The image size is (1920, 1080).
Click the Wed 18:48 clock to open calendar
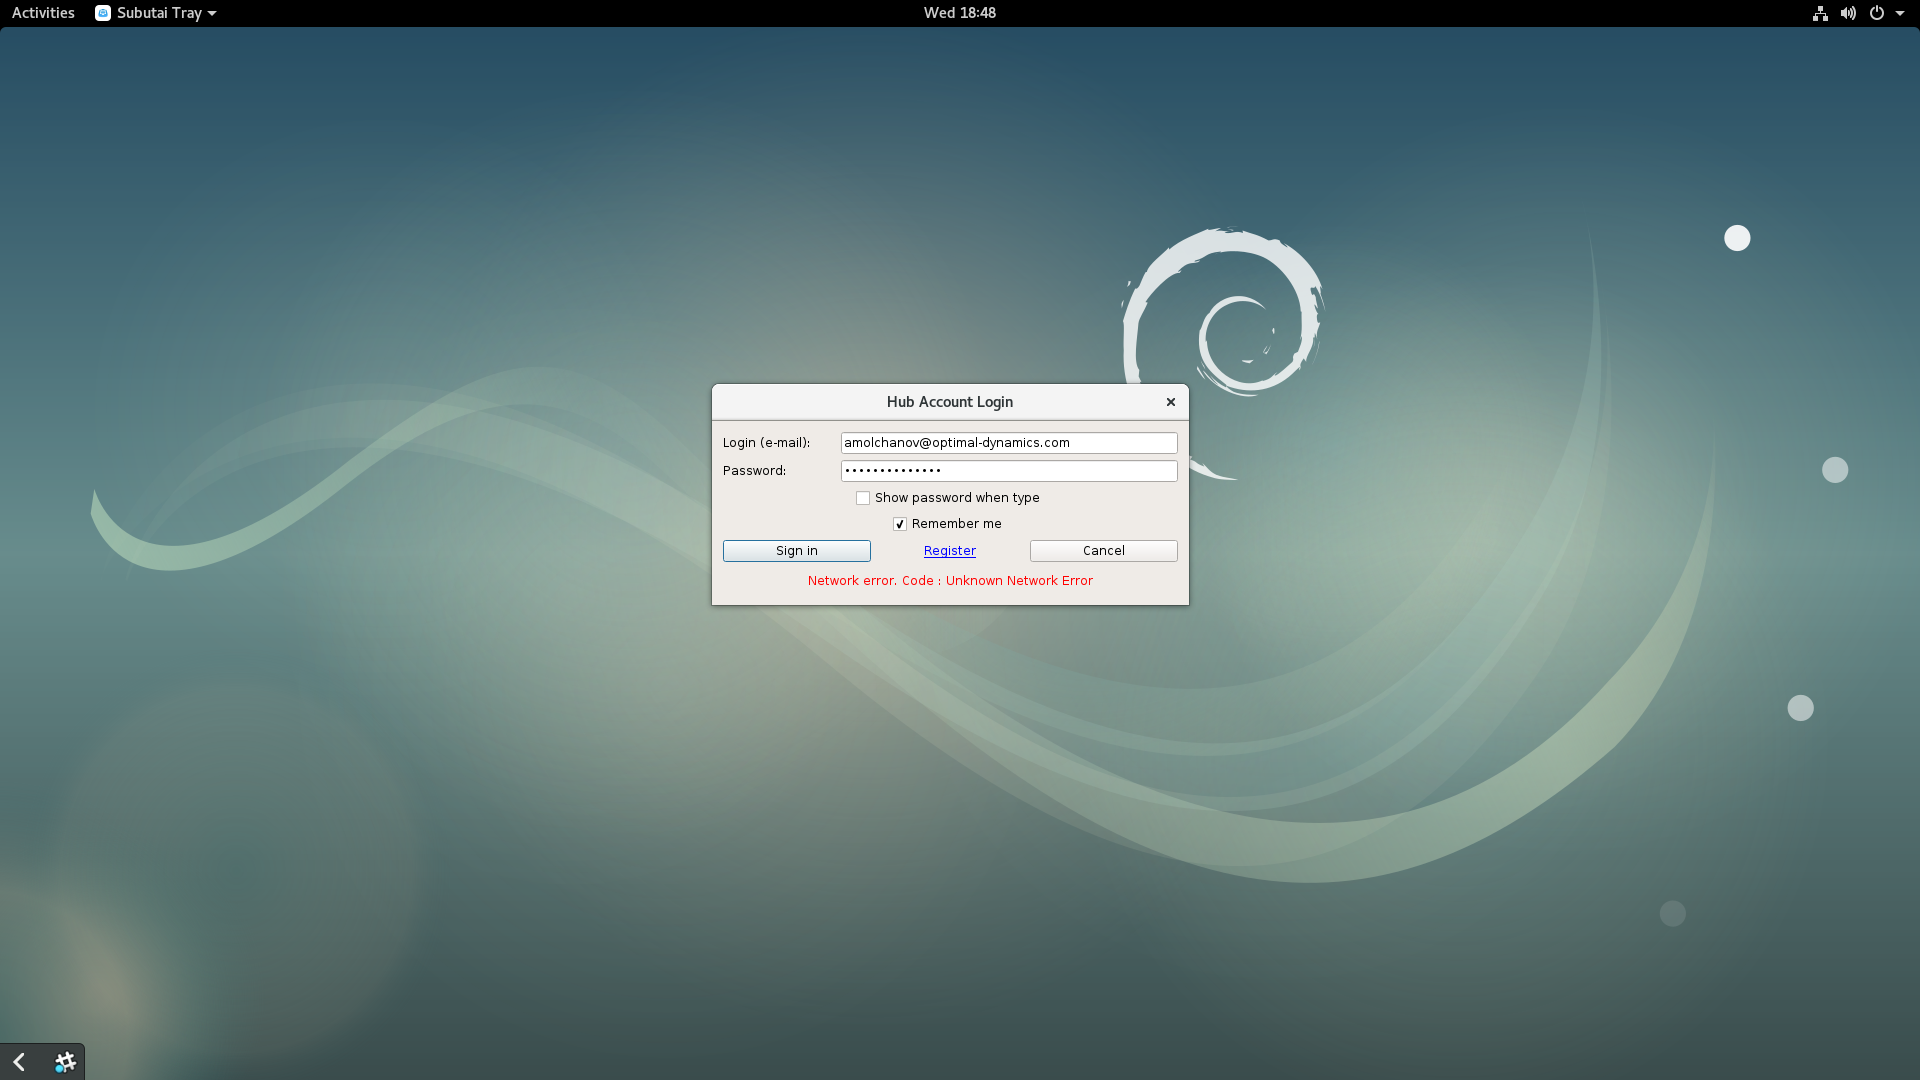click(x=958, y=13)
